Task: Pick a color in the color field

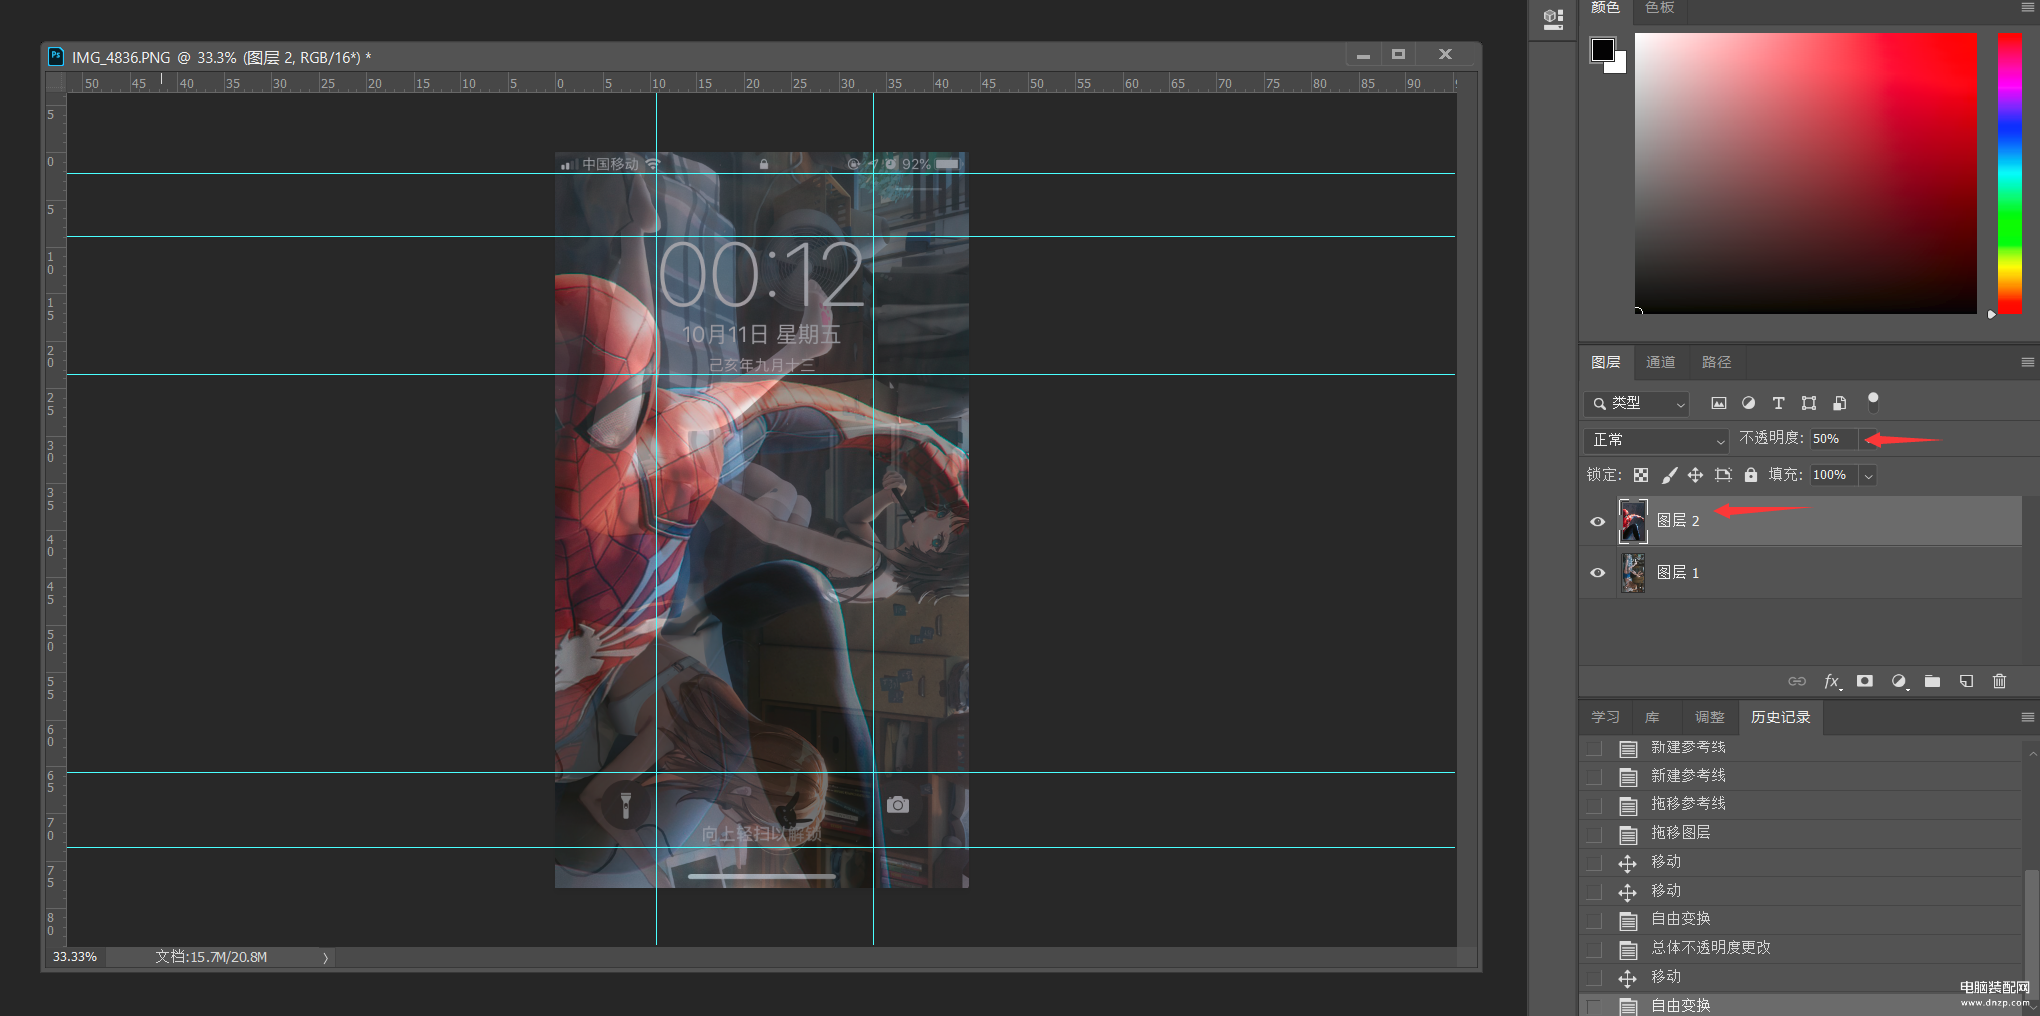Action: [x=1806, y=173]
